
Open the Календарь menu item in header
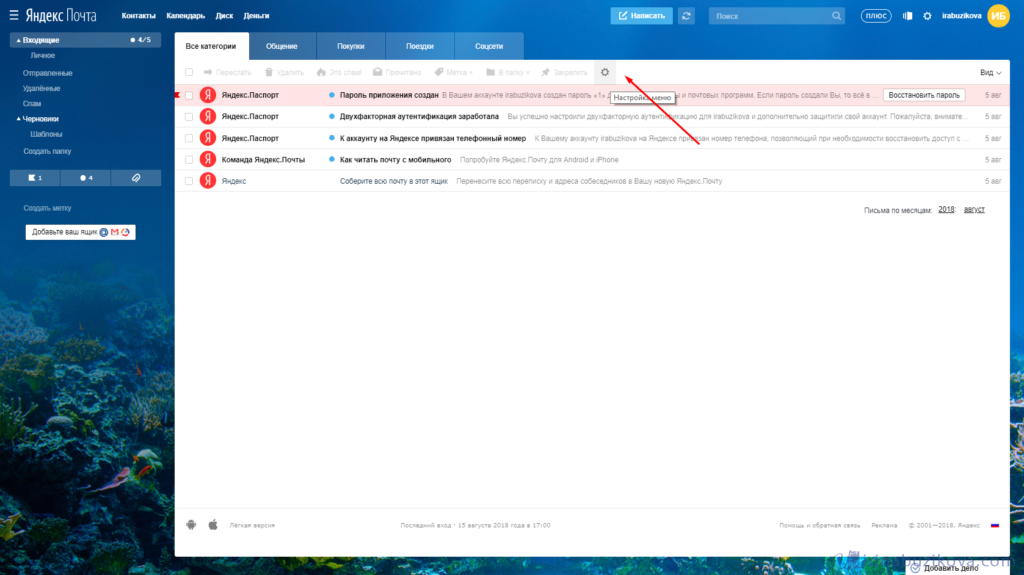pos(185,16)
